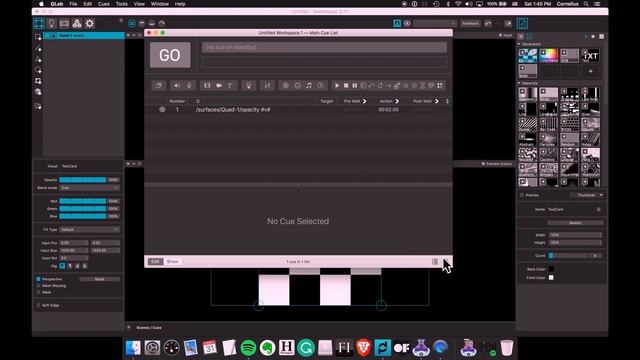Select the Quad-1 surface in the list
Screen dimensions: 640x360
pos(84,36)
